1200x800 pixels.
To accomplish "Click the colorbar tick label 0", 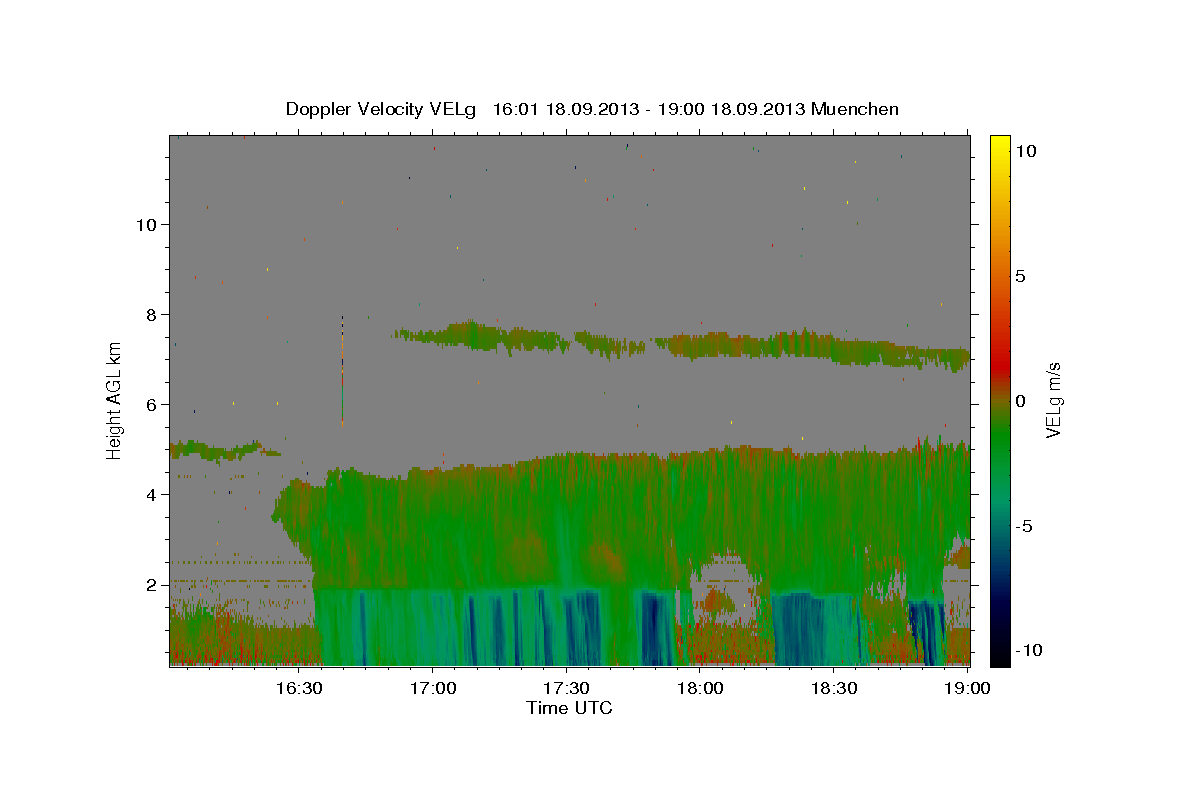I will [x=1019, y=401].
